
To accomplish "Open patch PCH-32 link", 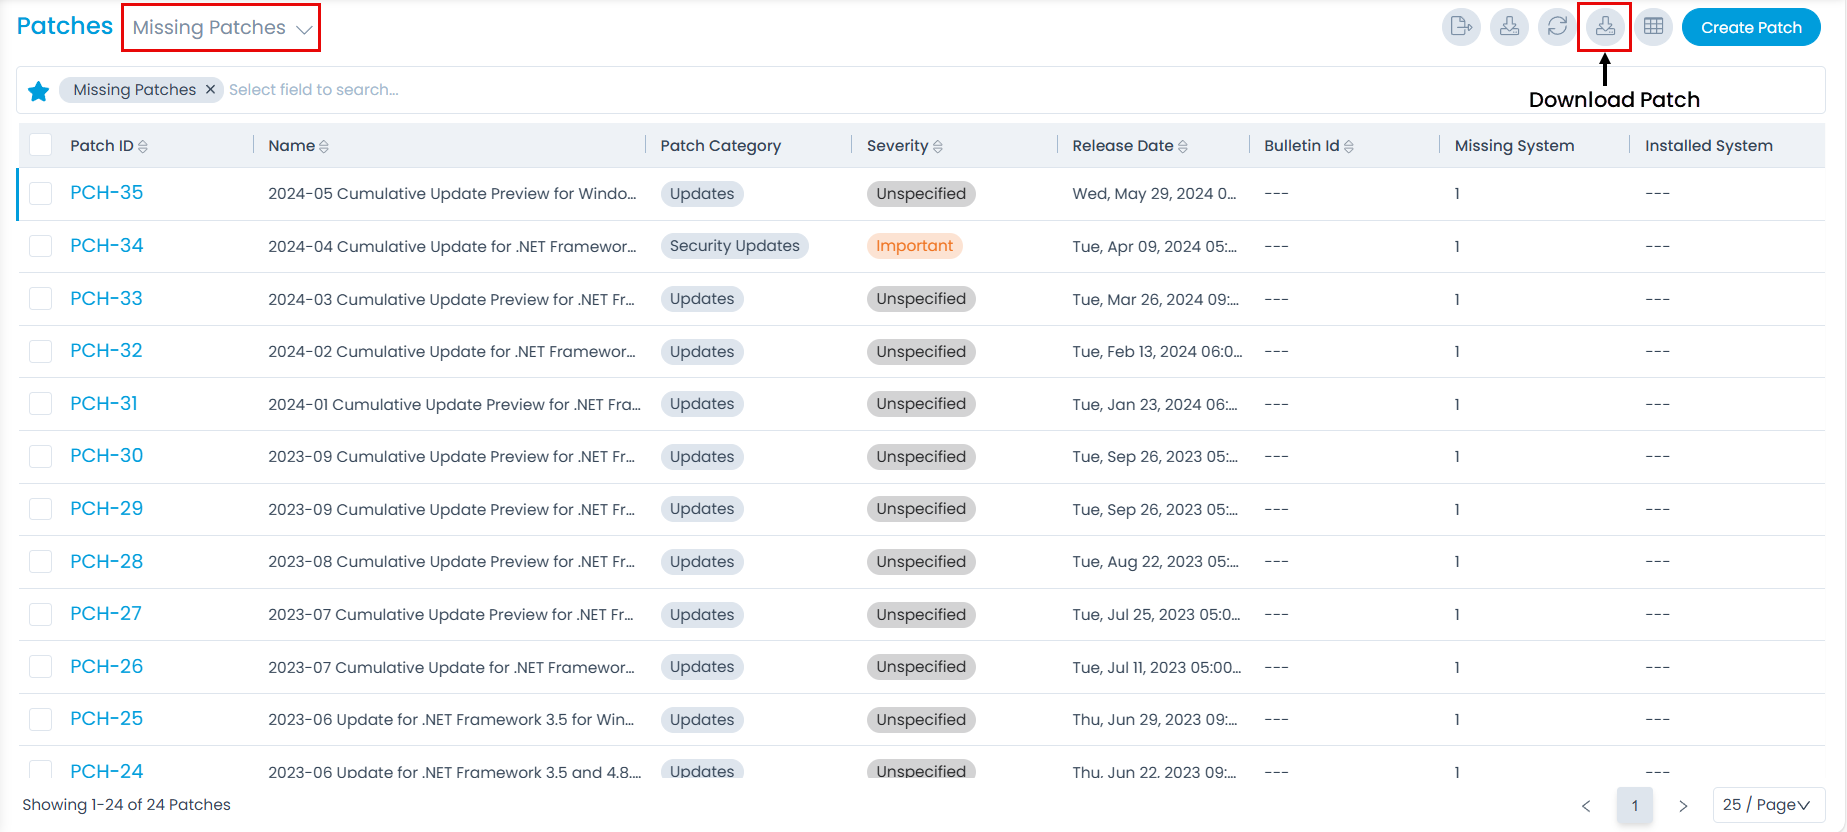I will [x=106, y=350].
